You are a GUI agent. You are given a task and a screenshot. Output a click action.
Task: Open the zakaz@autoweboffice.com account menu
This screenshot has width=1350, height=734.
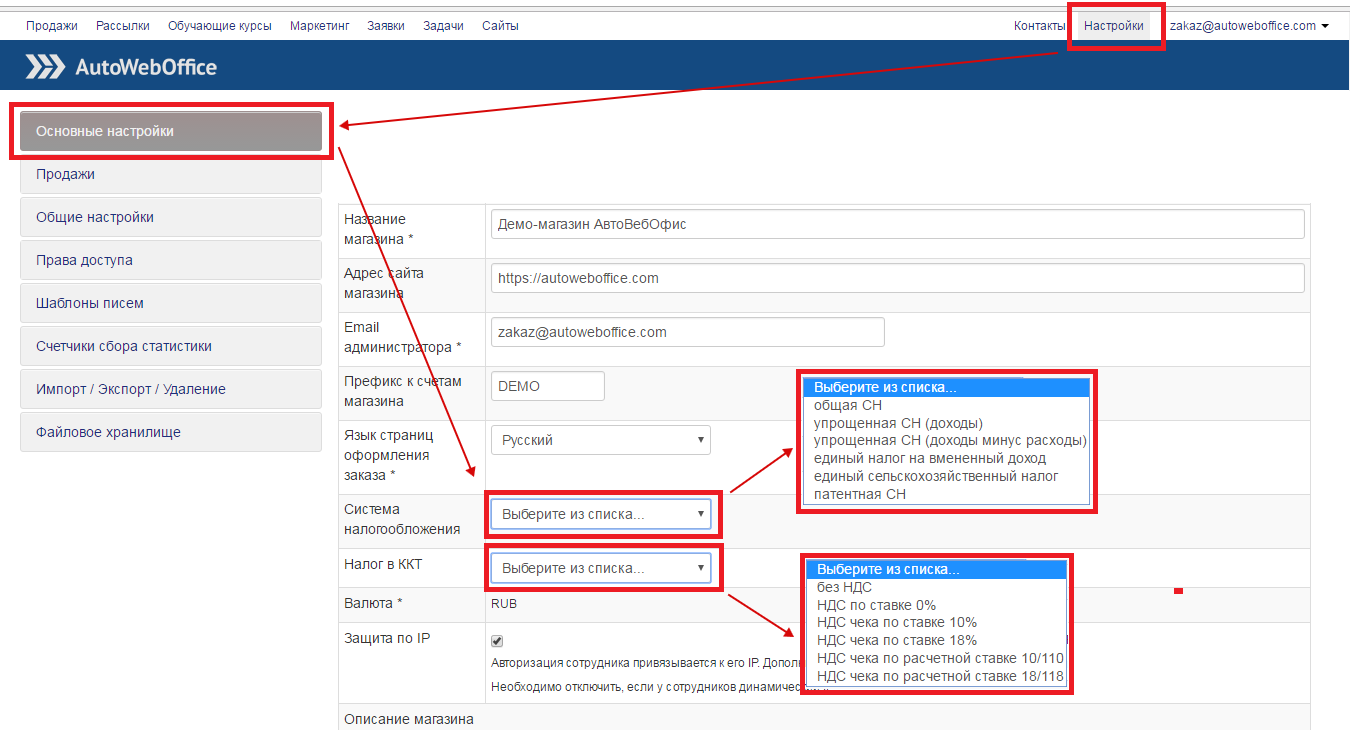[1248, 26]
